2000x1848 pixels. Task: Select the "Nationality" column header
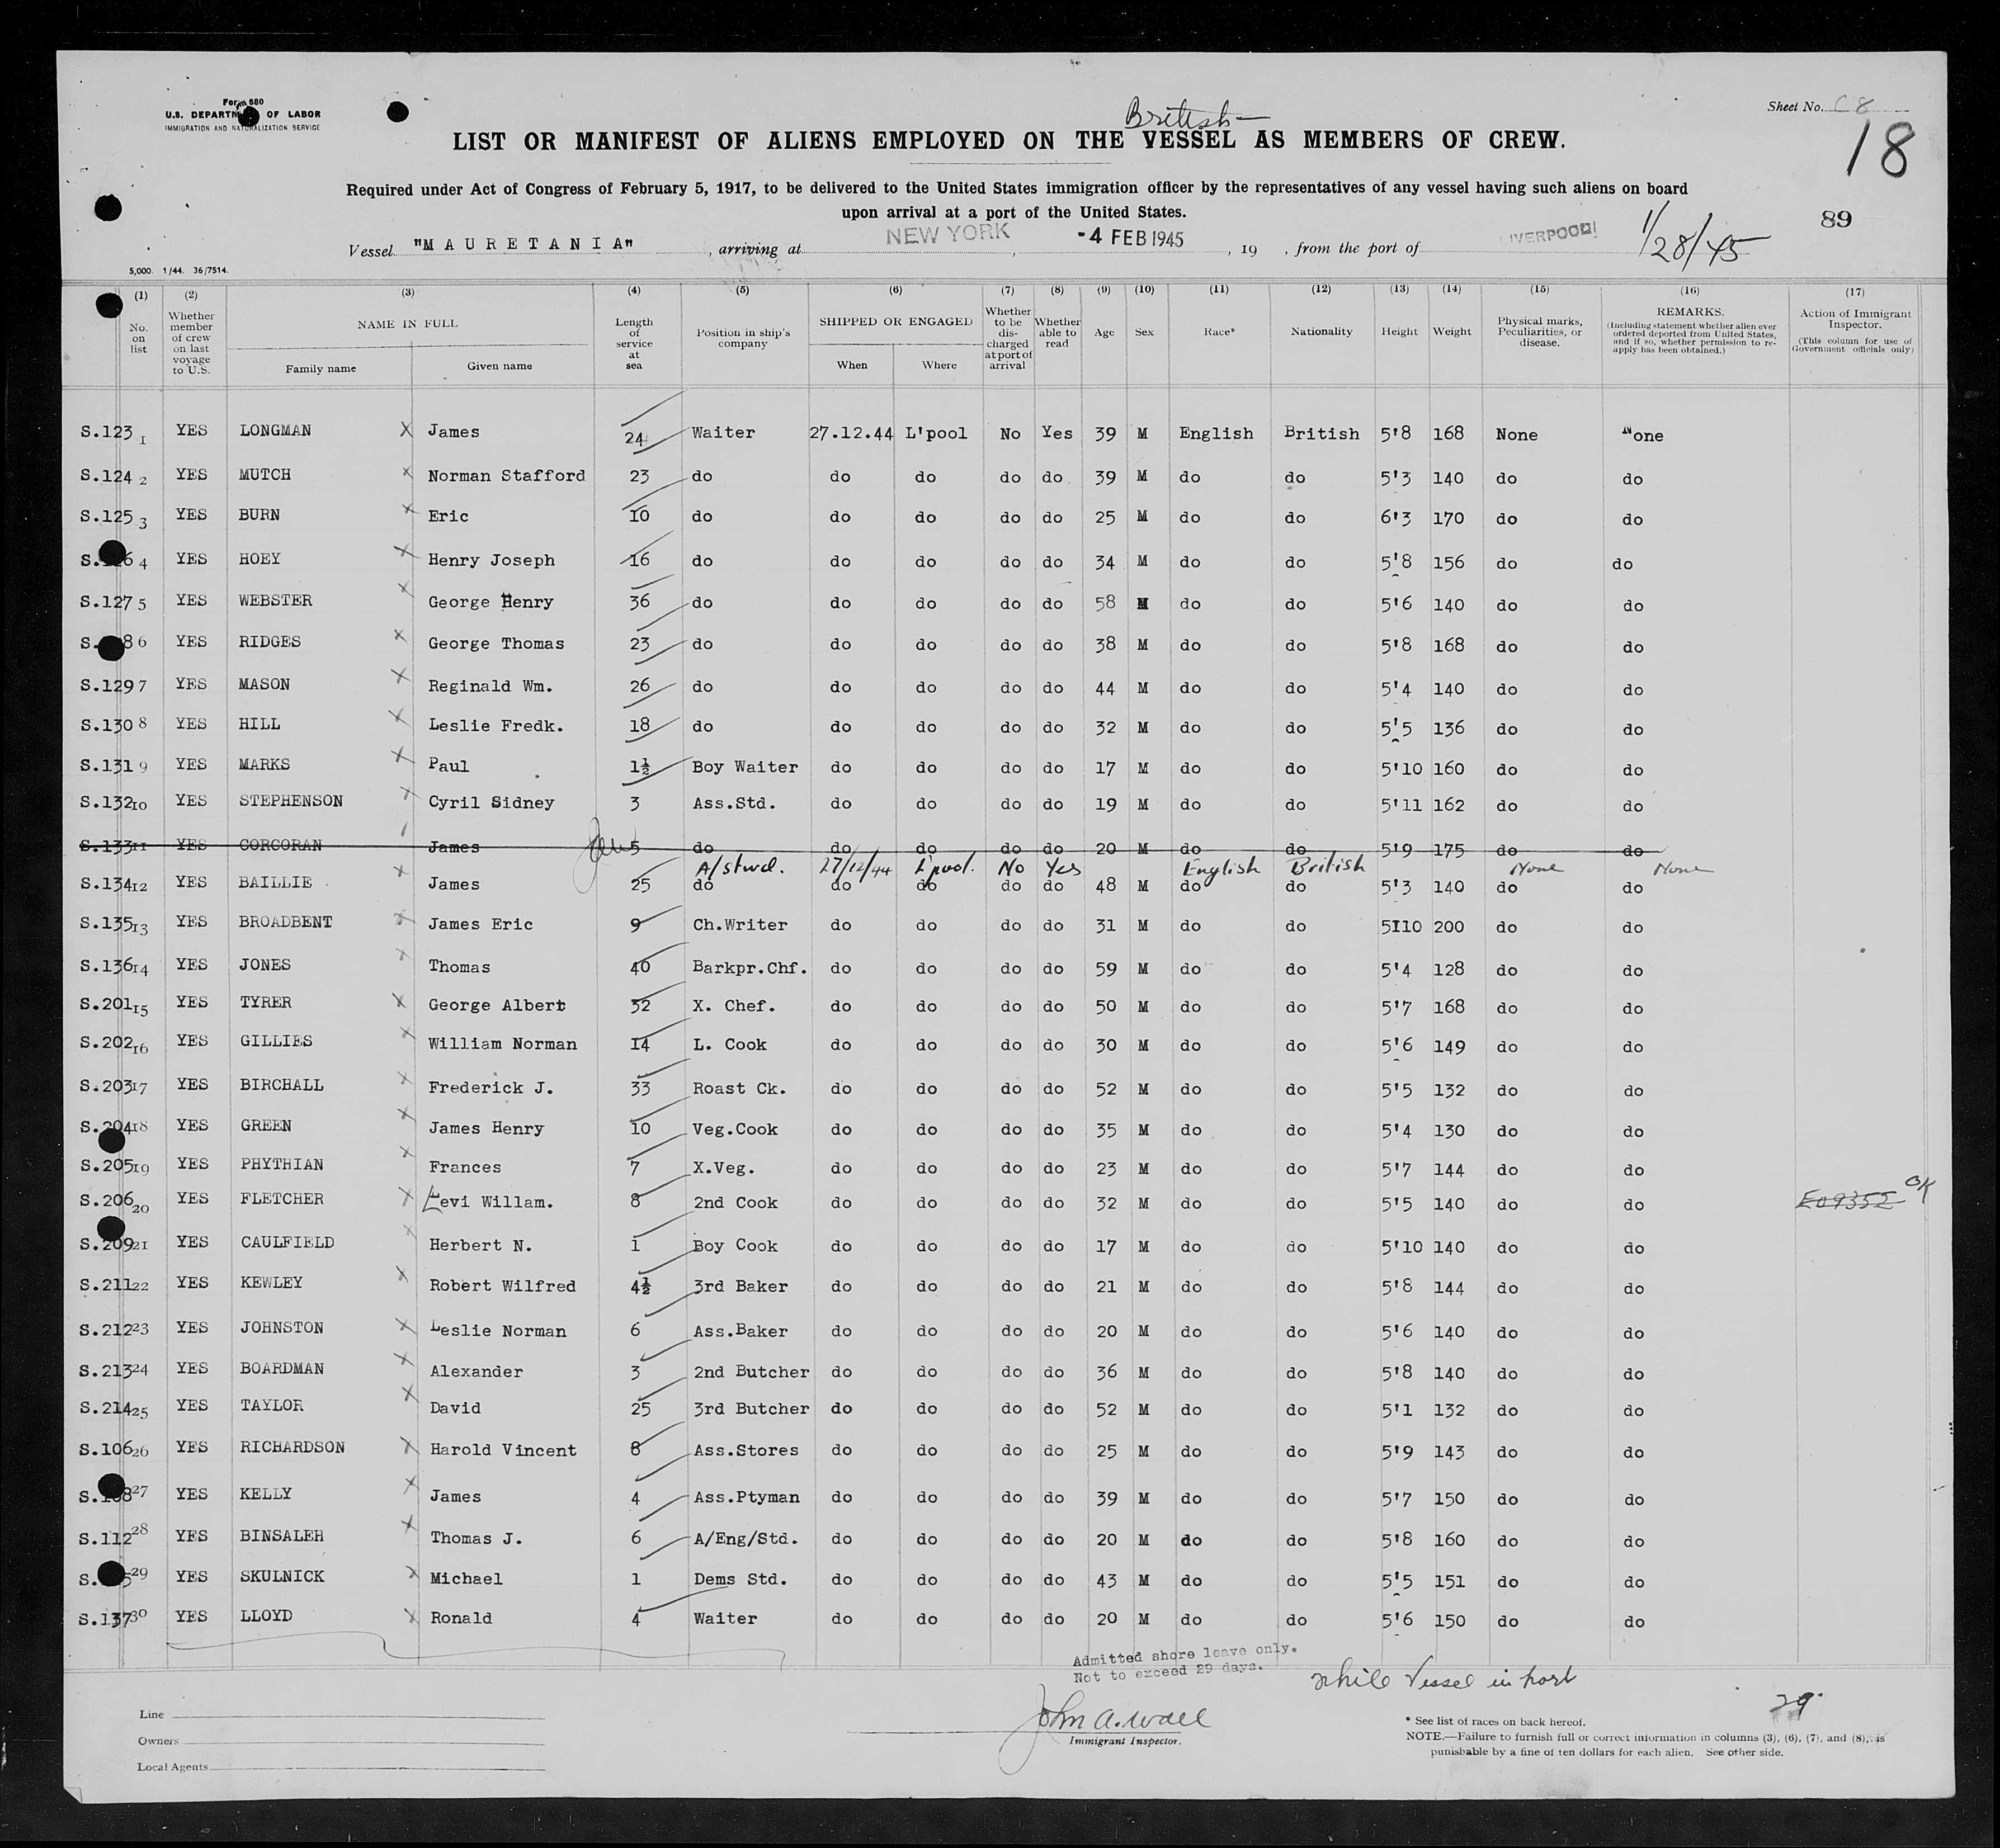pos(1321,331)
